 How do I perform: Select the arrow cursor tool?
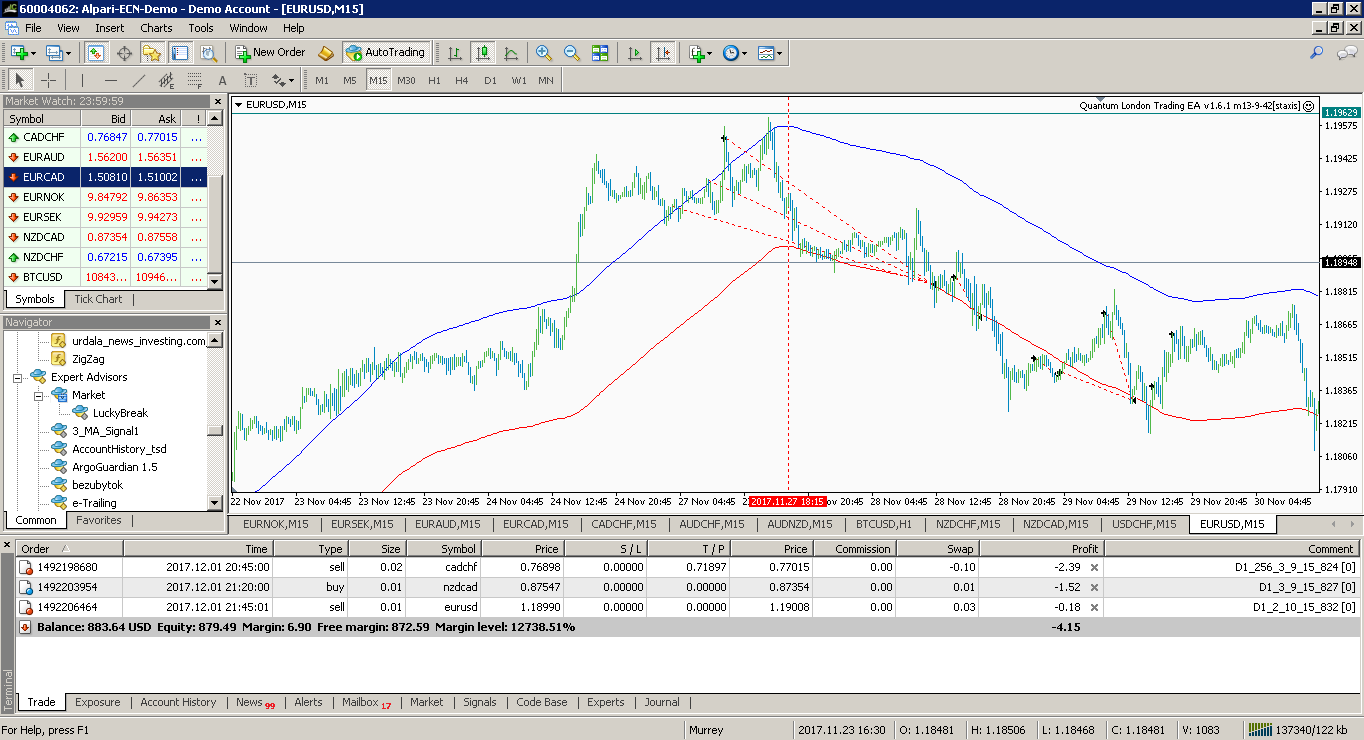[20, 80]
